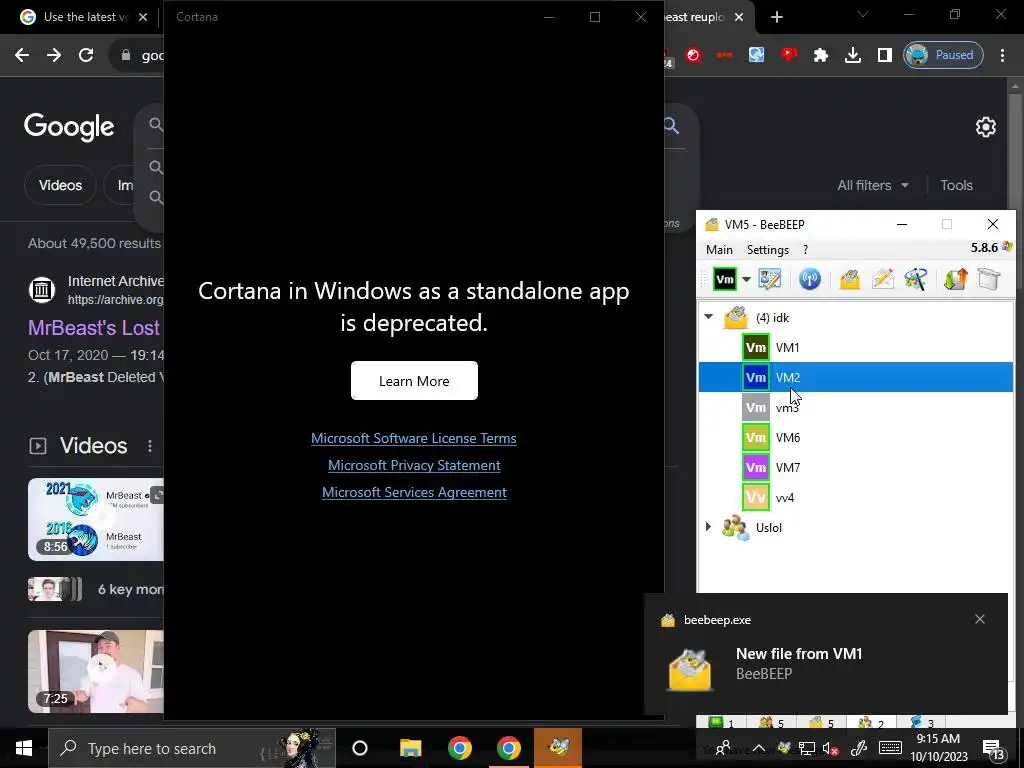Open Chrome Extensions puzzle icon
1024x768 pixels.
click(821, 55)
